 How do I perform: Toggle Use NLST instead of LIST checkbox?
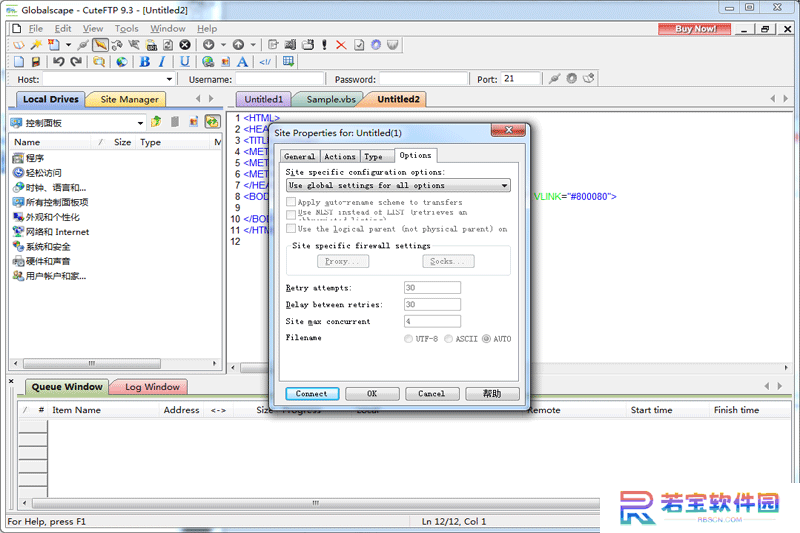click(x=291, y=214)
